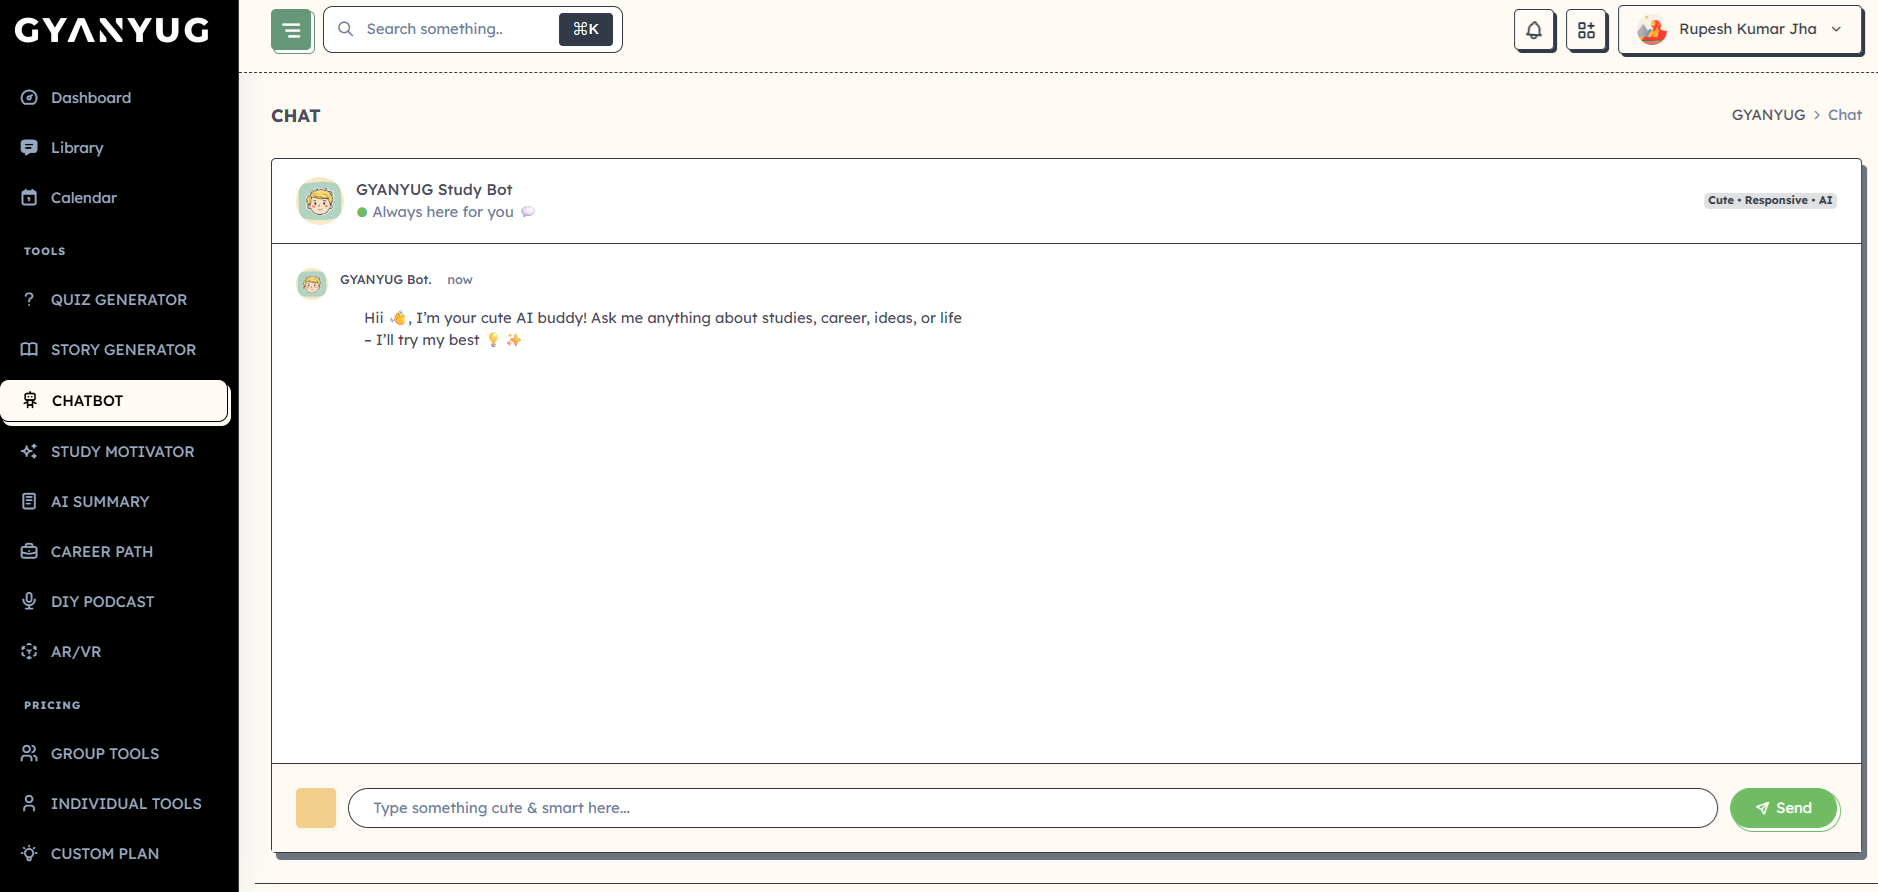Image resolution: width=1878 pixels, height=892 pixels.
Task: Open AI Summary tool
Action: (x=100, y=502)
